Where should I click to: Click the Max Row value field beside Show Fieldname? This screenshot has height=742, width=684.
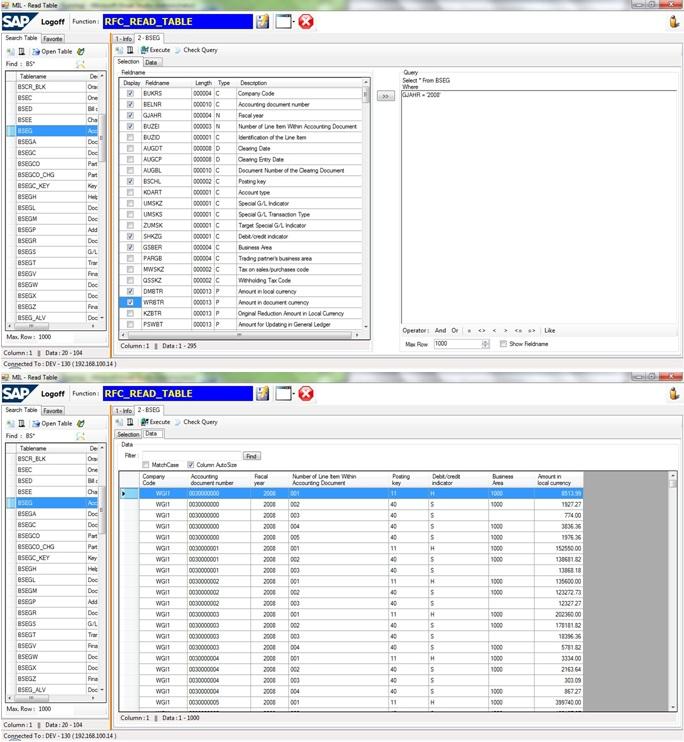coord(457,344)
